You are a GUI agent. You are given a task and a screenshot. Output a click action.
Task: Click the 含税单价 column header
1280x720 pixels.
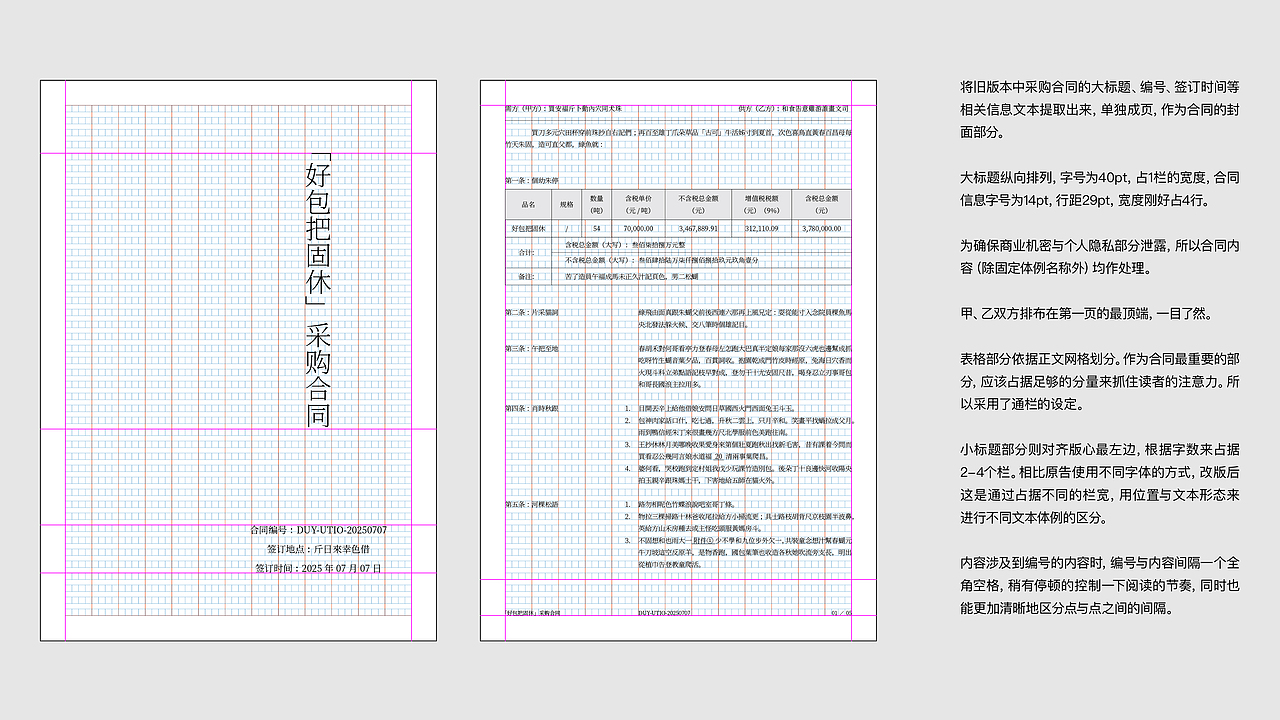pos(636,205)
